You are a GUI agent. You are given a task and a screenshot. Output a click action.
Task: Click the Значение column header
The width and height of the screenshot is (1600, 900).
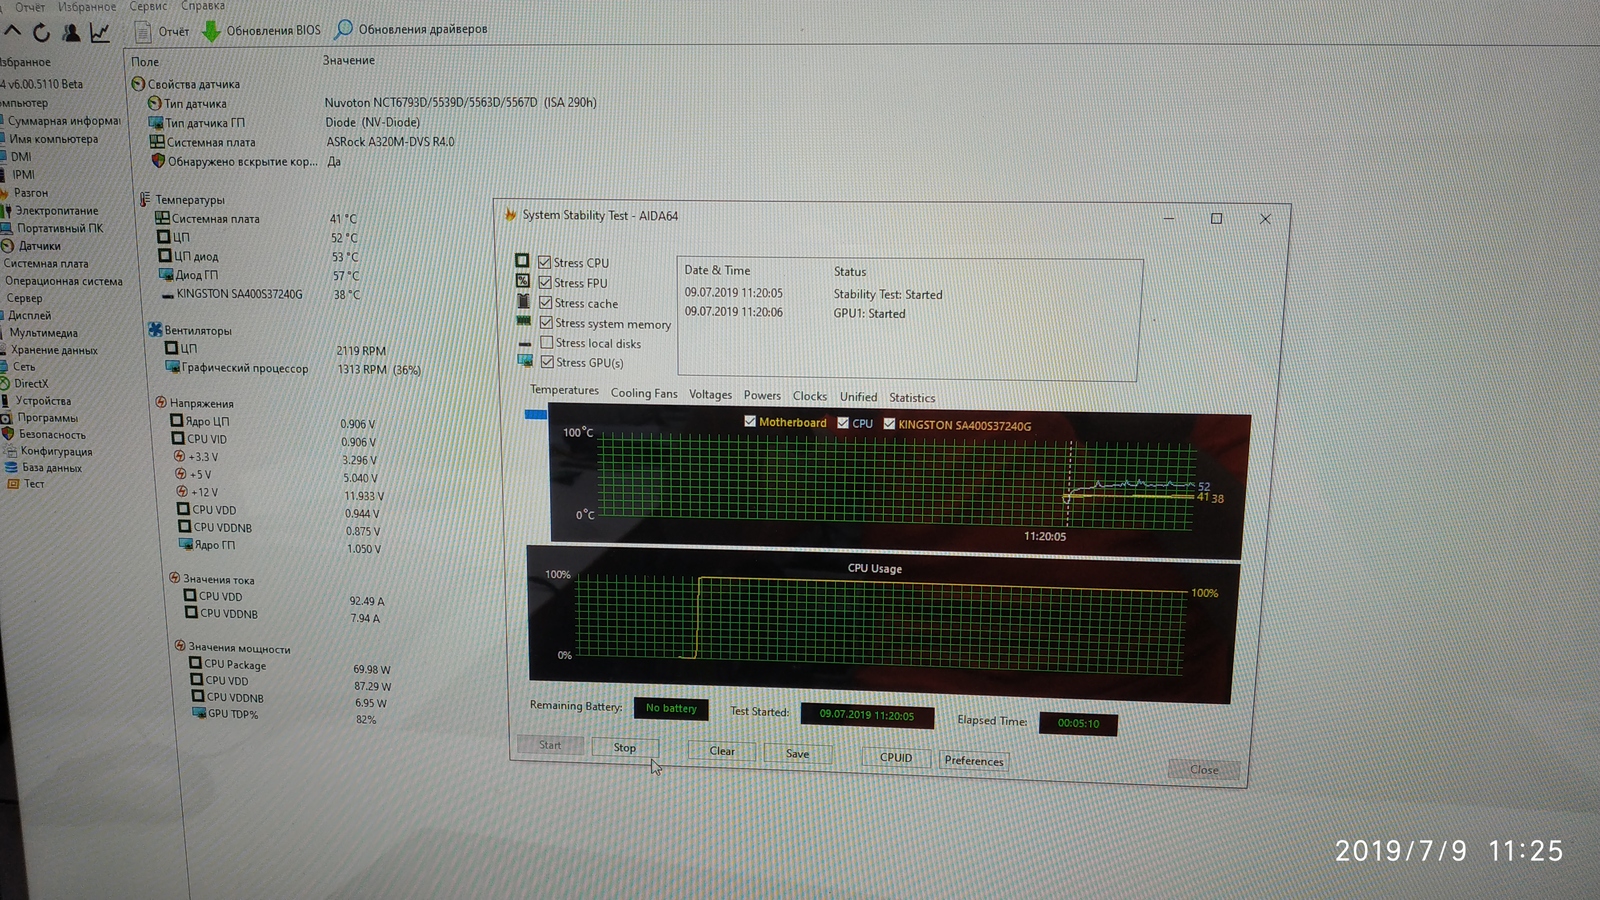(349, 60)
